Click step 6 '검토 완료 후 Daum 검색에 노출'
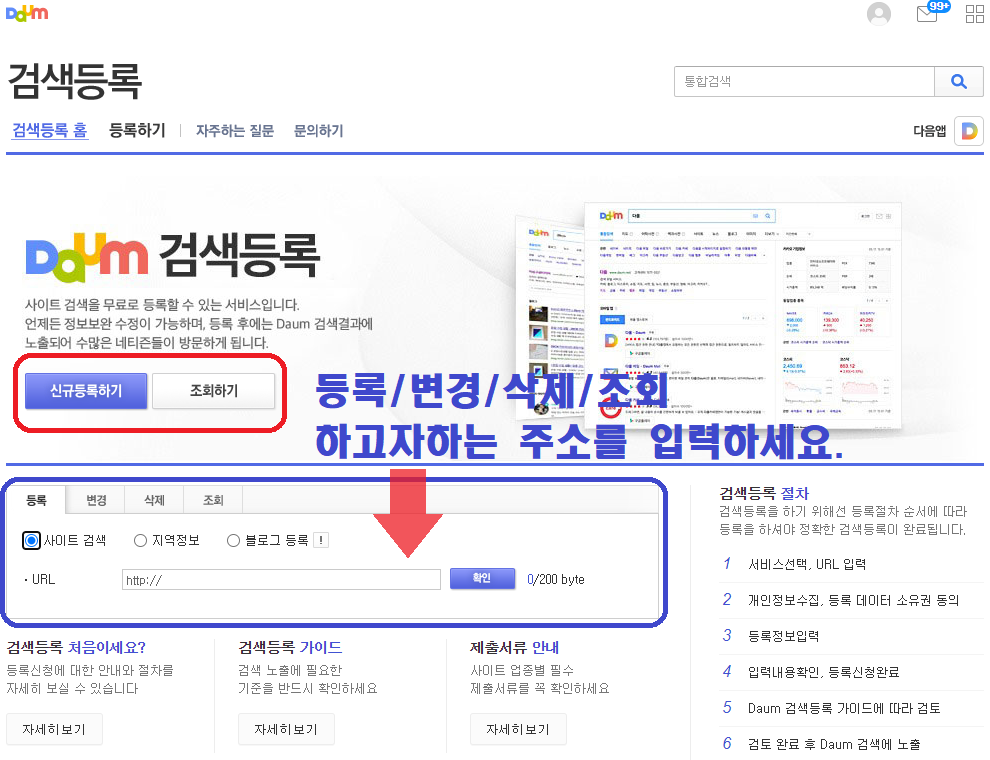The height and width of the screenshot is (760, 990). click(834, 744)
